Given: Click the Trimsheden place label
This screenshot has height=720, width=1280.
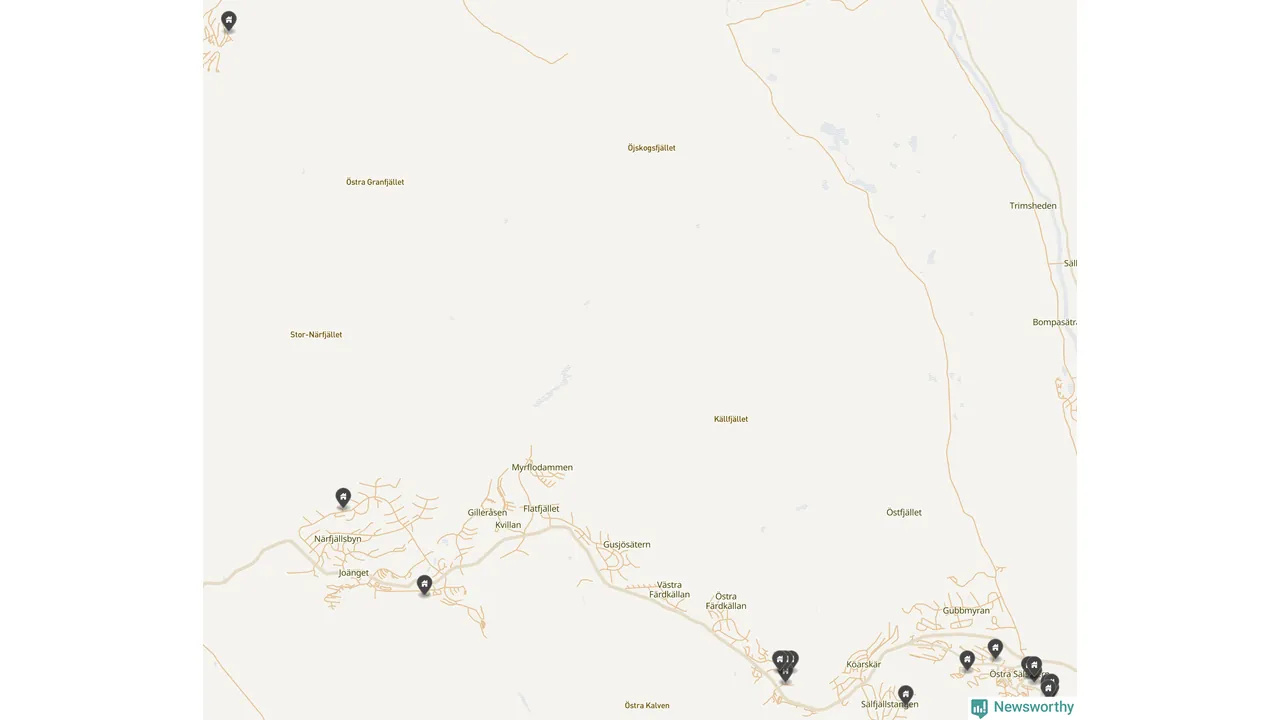Looking at the screenshot, I should coord(1033,206).
